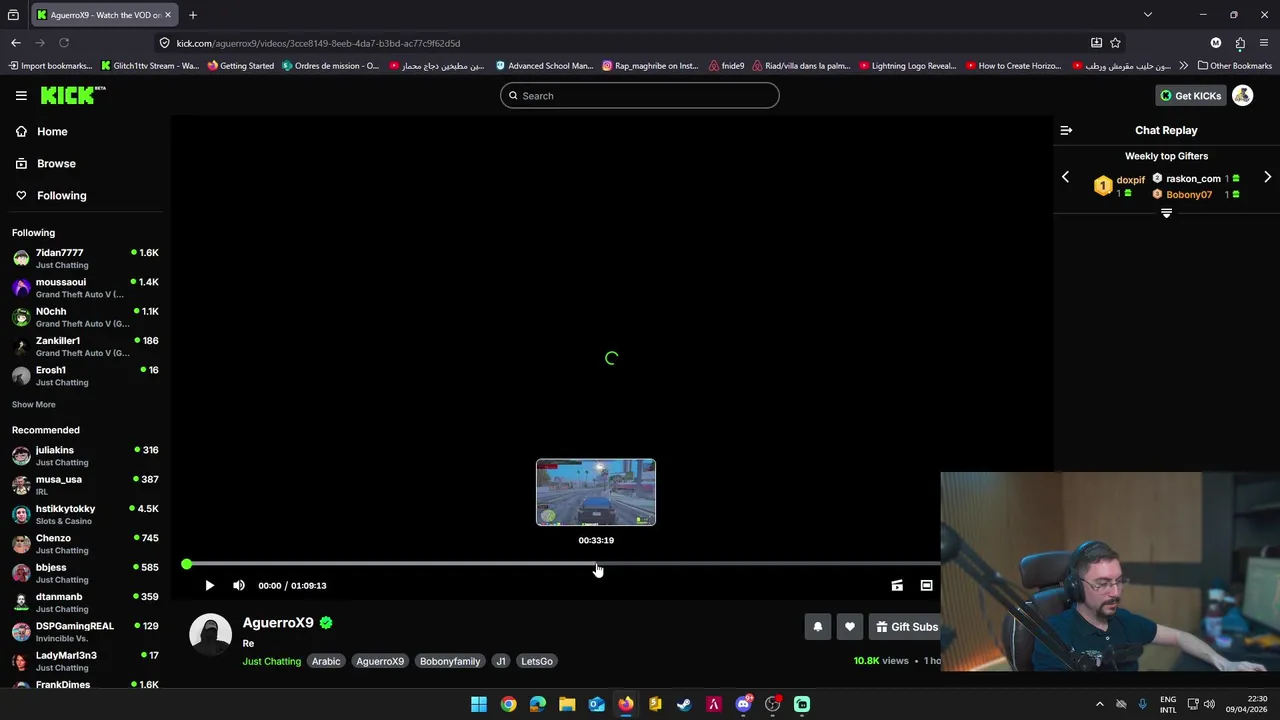Click the AguerroX9 verified badge
1280x720 pixels.
point(326,622)
